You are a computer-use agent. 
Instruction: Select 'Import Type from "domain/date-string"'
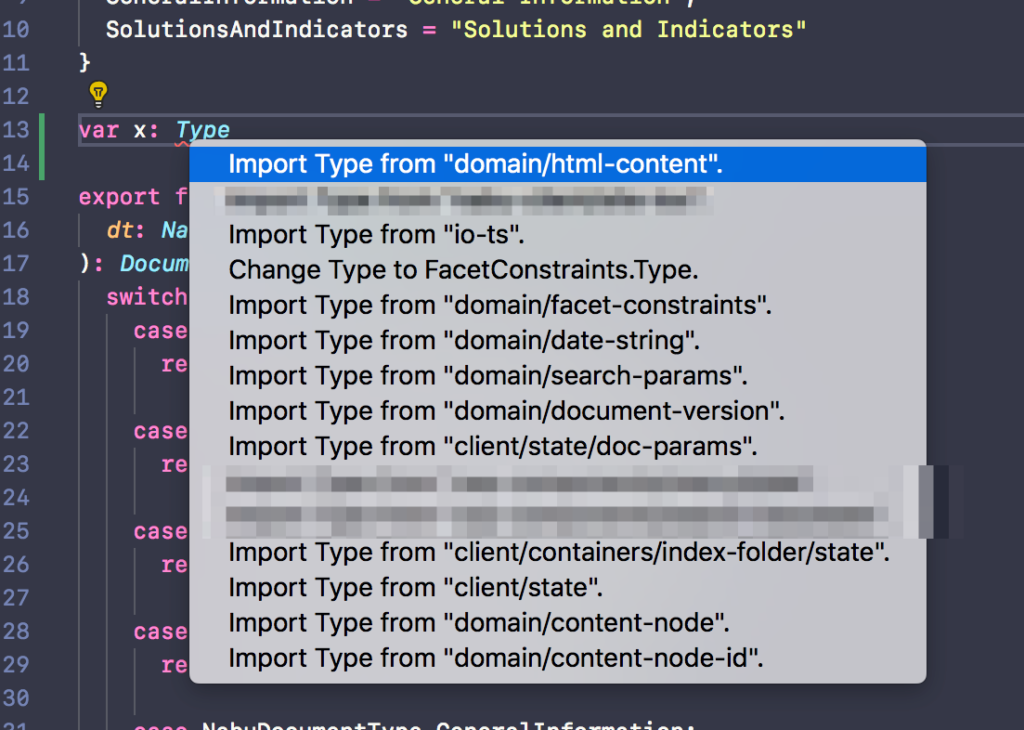470,340
